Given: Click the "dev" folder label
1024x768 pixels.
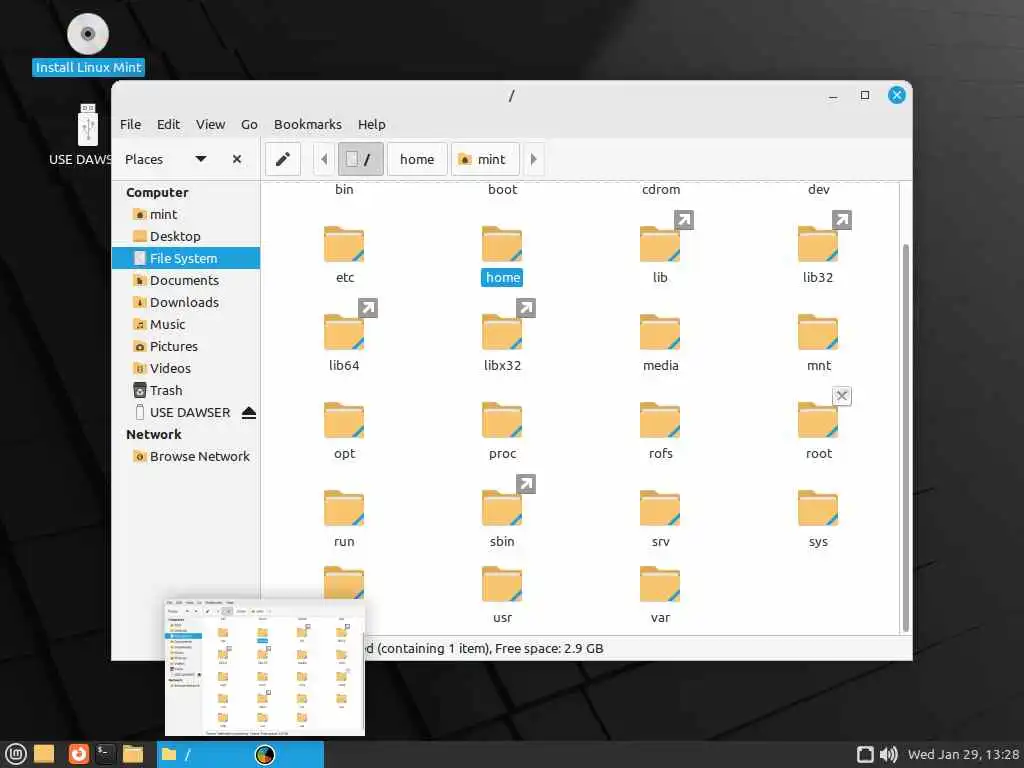Looking at the screenshot, I should [818, 189].
